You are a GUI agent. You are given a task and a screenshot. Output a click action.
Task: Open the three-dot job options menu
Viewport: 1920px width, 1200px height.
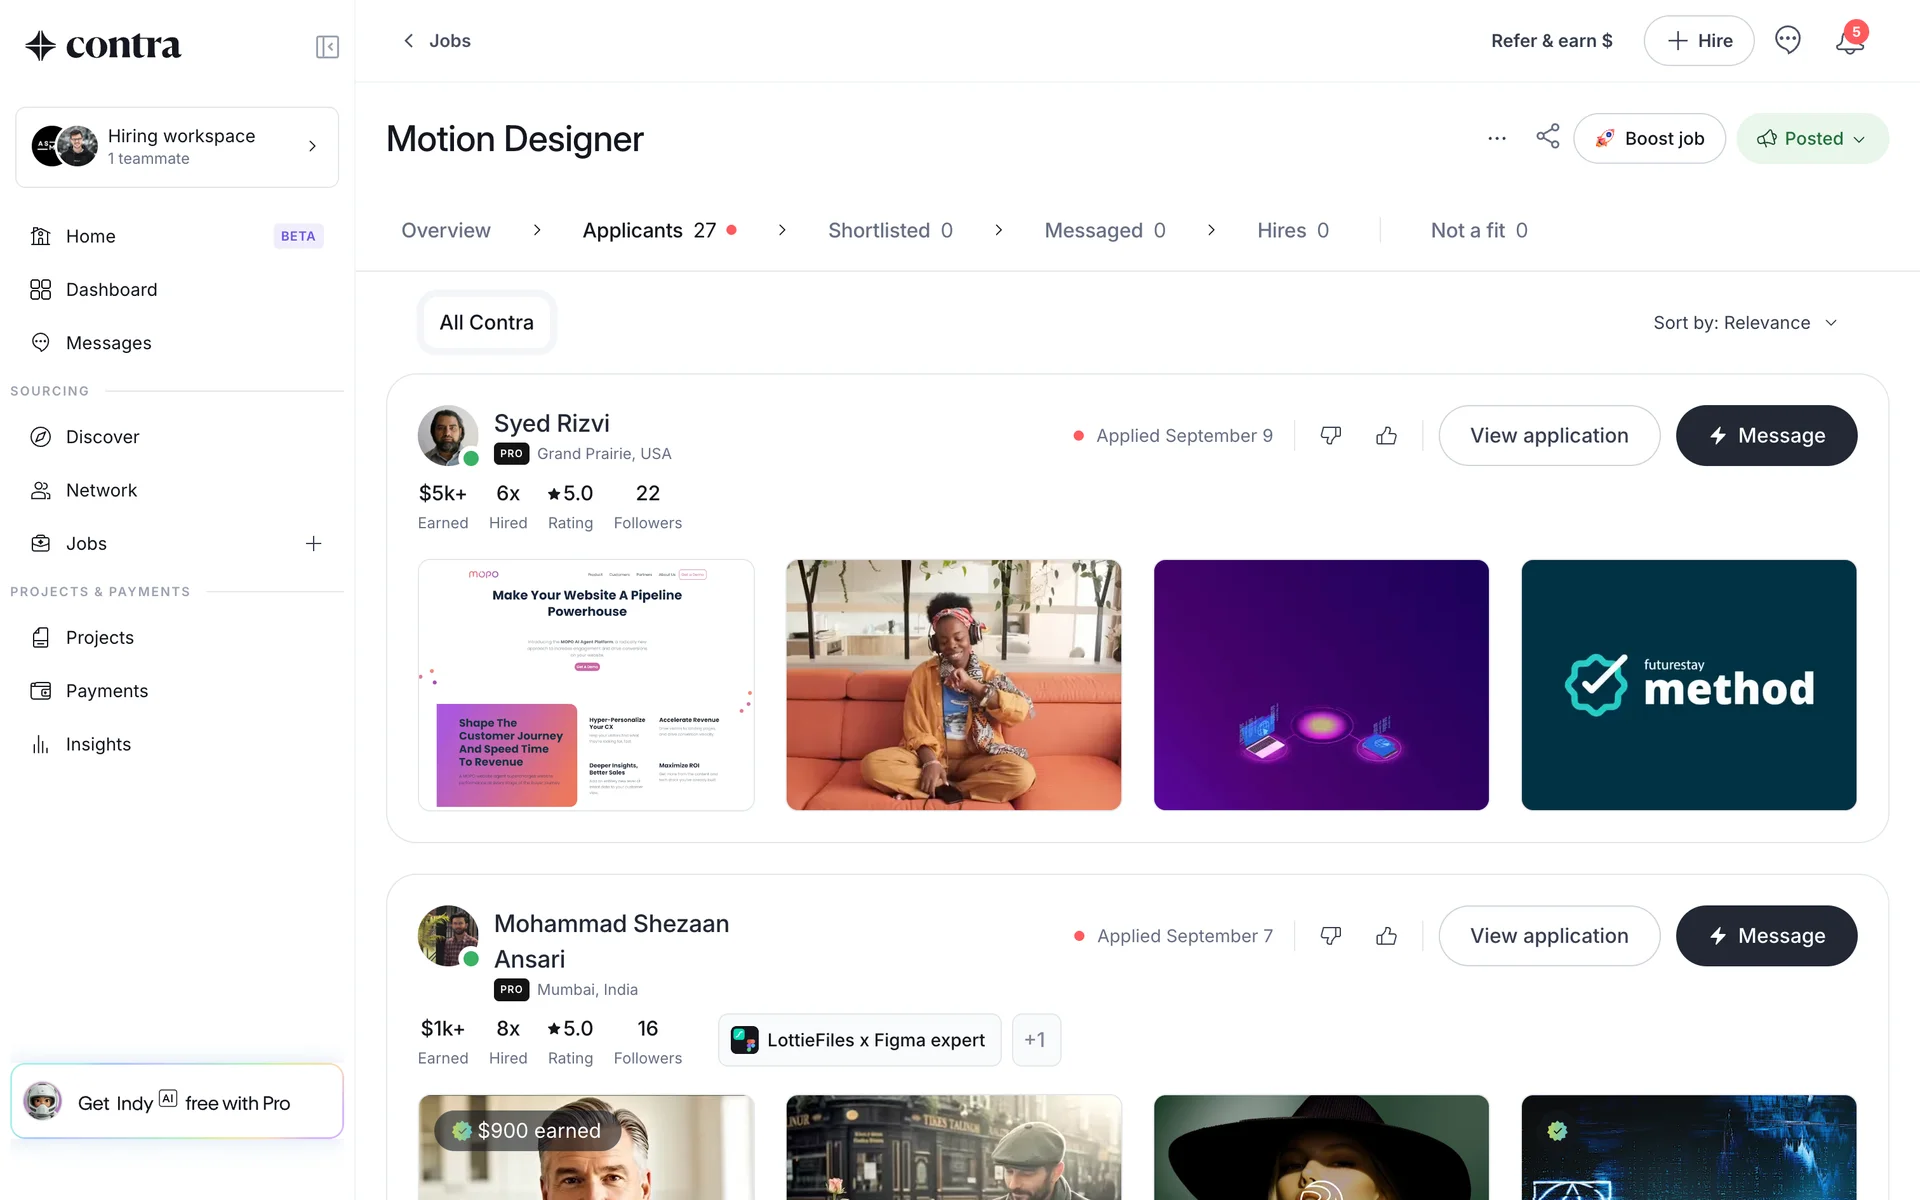(x=1496, y=139)
